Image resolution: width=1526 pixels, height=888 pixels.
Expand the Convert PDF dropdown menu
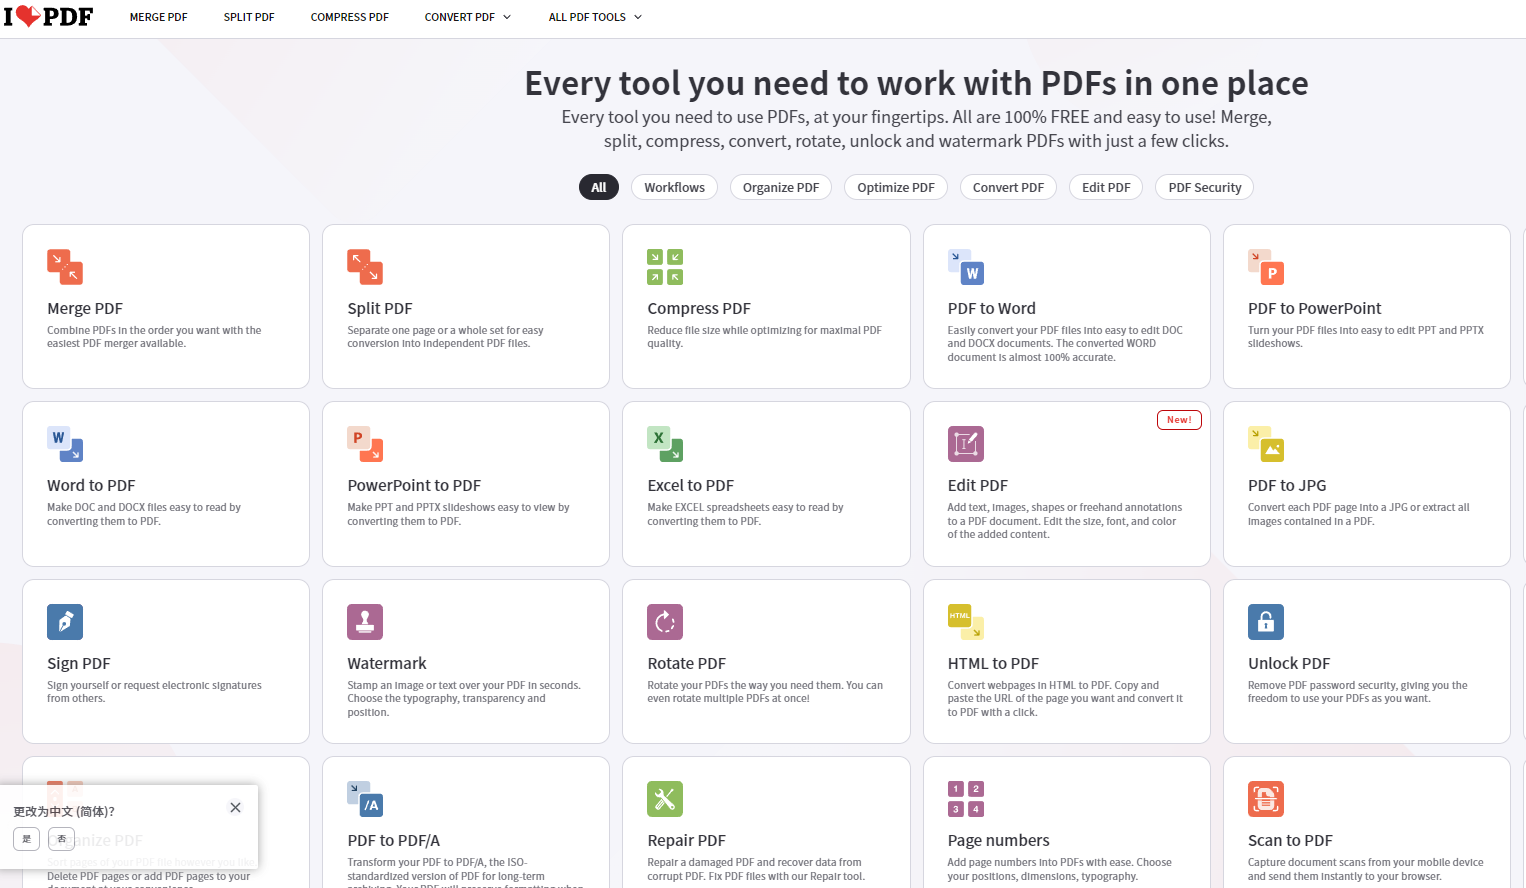coord(467,17)
